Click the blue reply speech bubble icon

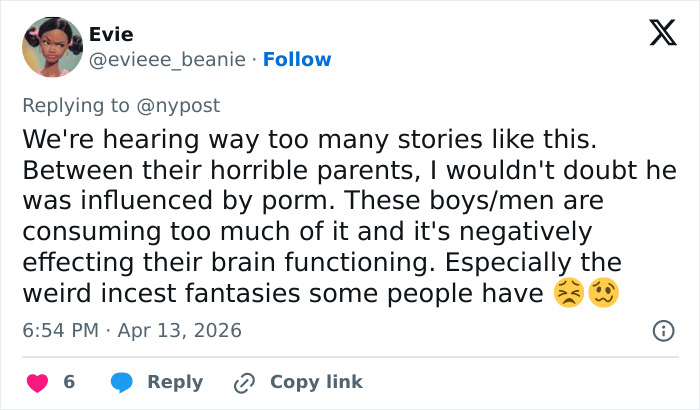coord(122,382)
